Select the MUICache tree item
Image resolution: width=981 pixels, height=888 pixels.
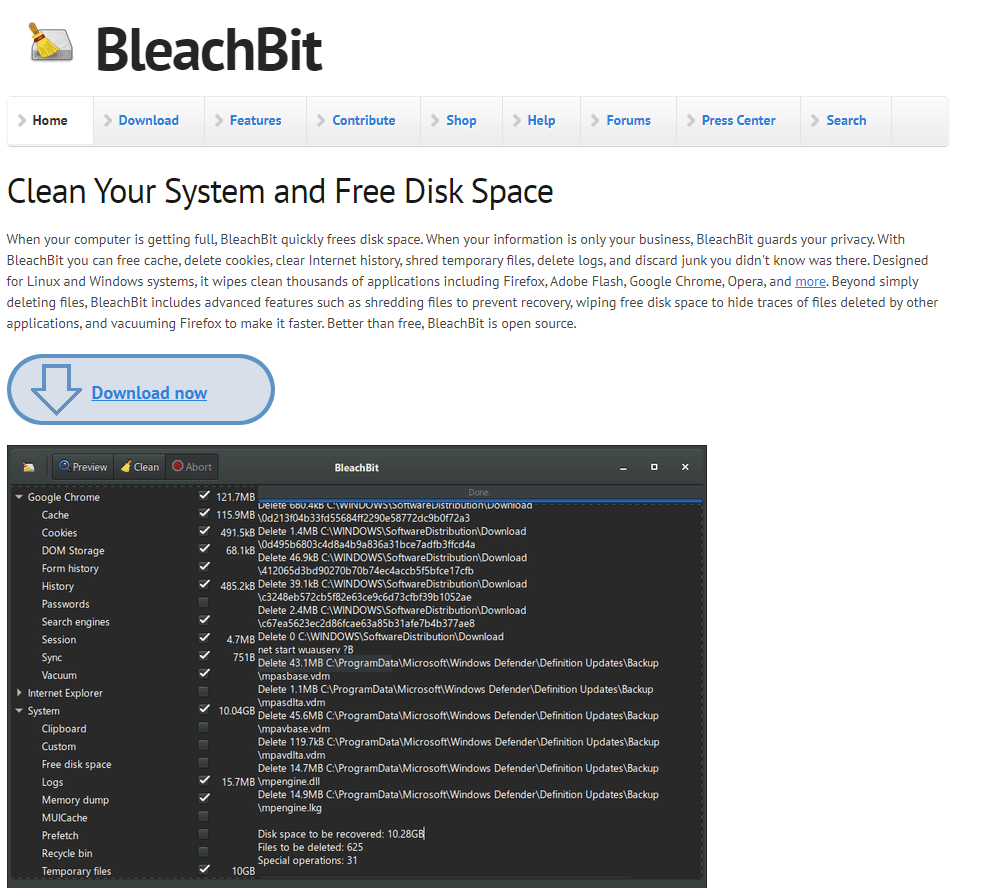click(64, 818)
